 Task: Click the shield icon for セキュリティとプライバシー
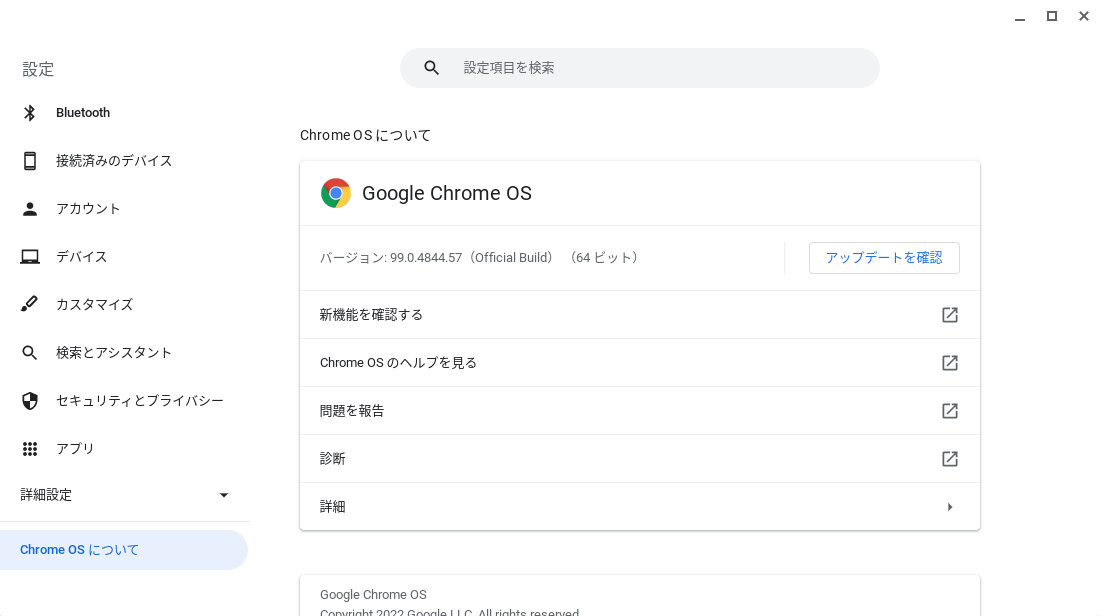[x=29, y=401]
